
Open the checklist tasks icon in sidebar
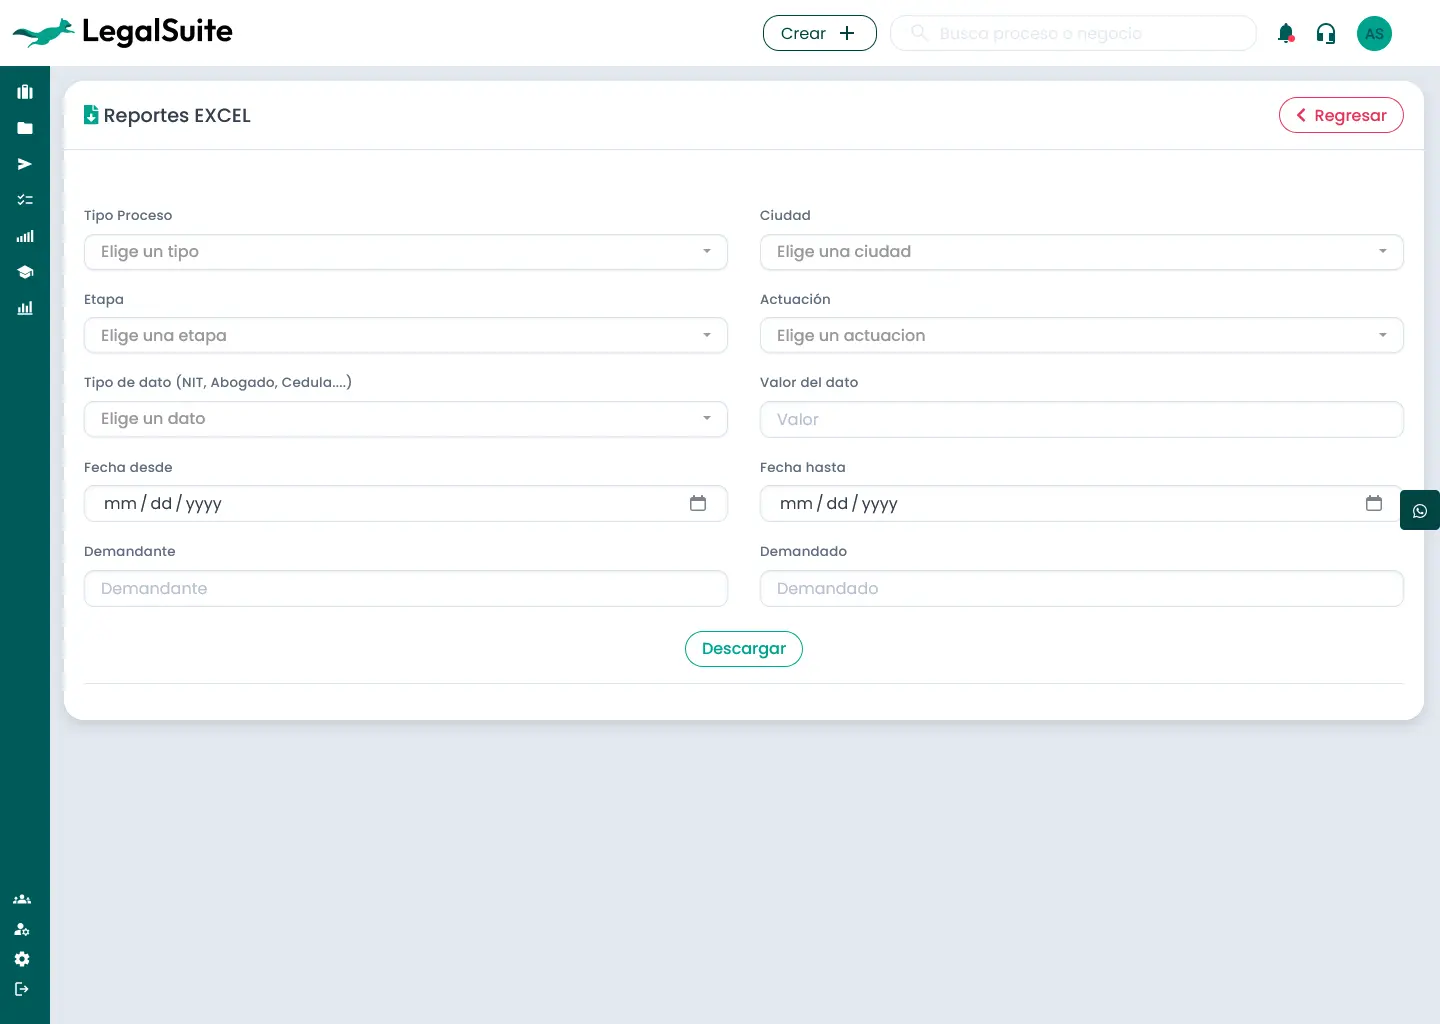25,200
